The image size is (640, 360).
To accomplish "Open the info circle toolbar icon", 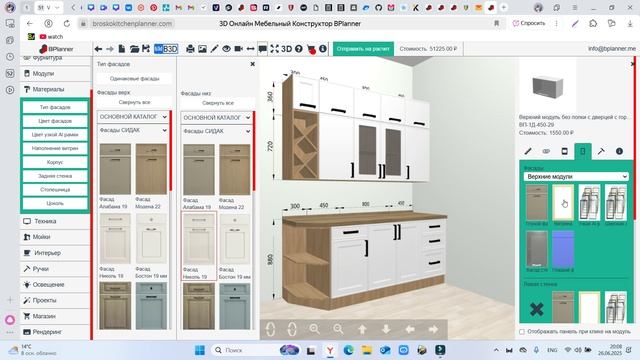I will point(323,49).
